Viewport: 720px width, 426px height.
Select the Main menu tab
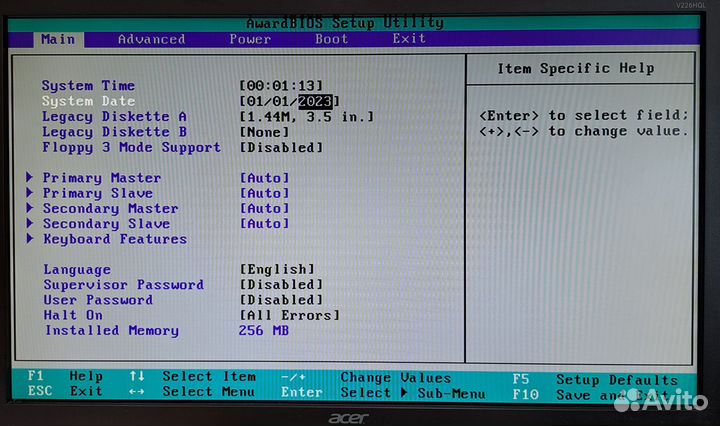click(x=58, y=39)
